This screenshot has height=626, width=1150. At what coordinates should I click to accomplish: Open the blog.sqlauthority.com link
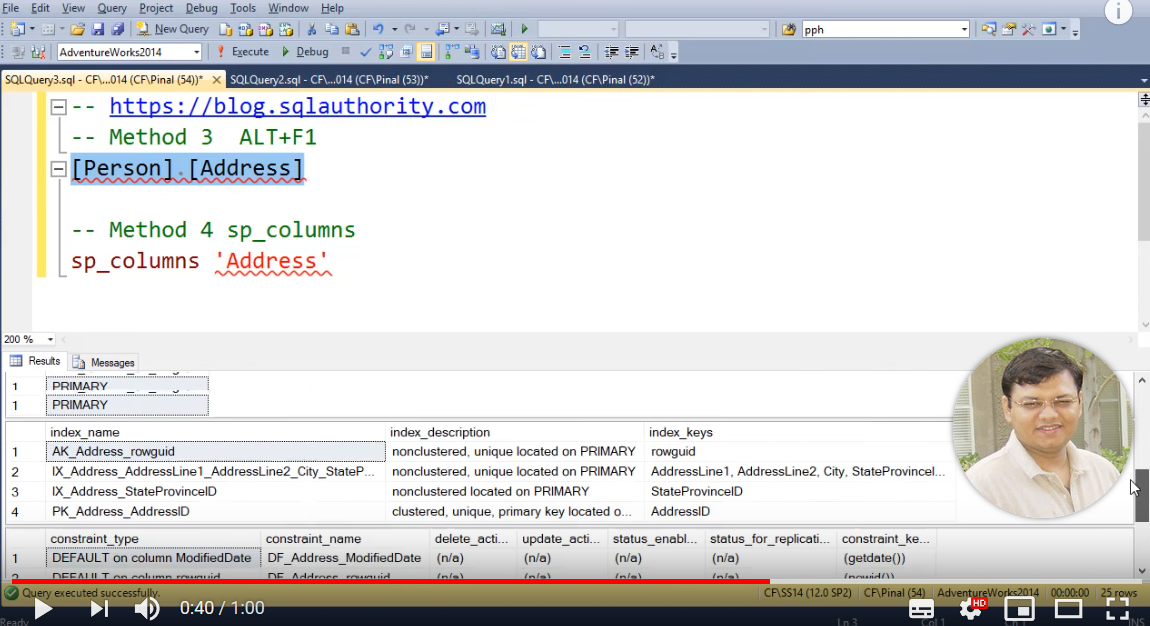298,106
